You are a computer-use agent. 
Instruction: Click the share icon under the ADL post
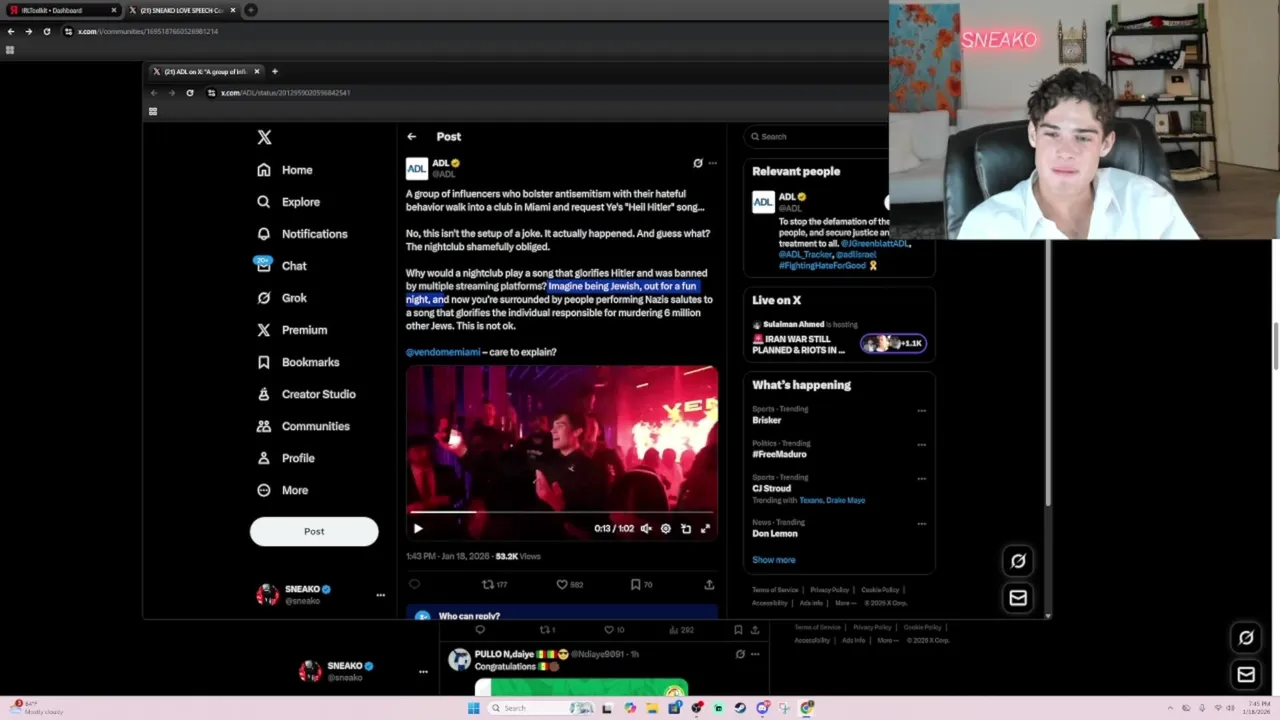709,585
